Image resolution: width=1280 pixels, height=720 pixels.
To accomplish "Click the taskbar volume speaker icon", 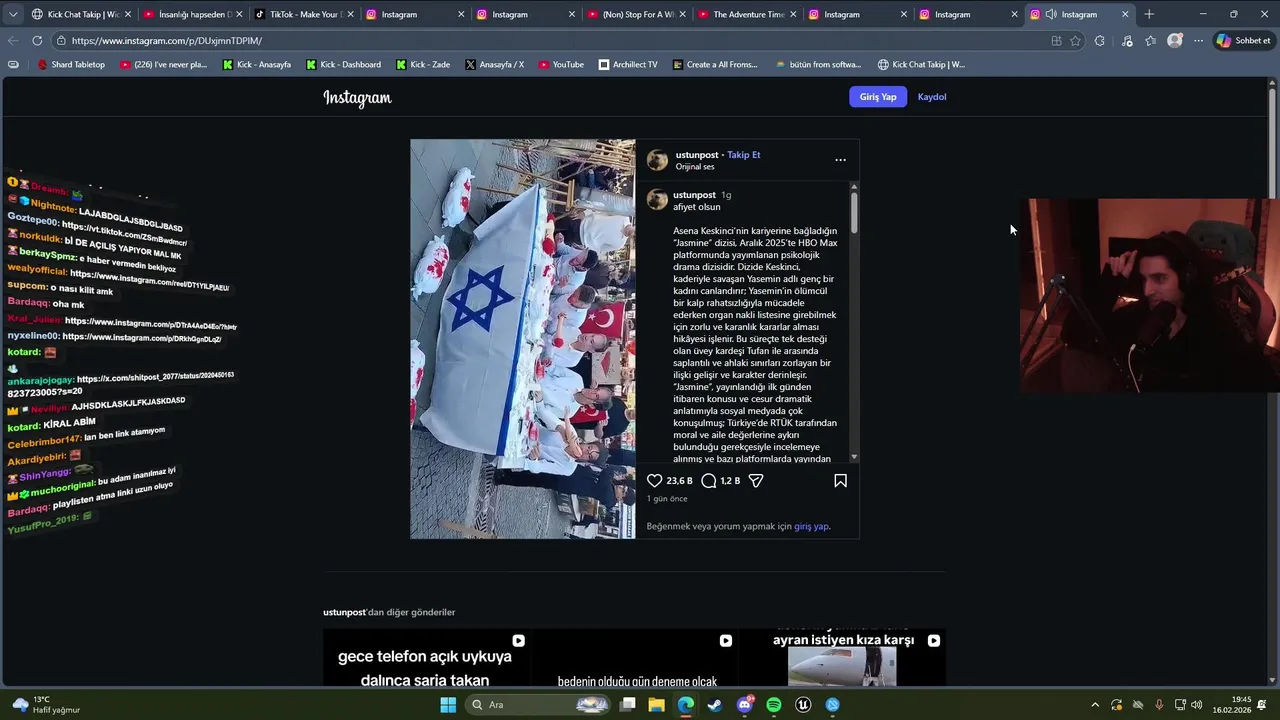I will click(1197, 705).
